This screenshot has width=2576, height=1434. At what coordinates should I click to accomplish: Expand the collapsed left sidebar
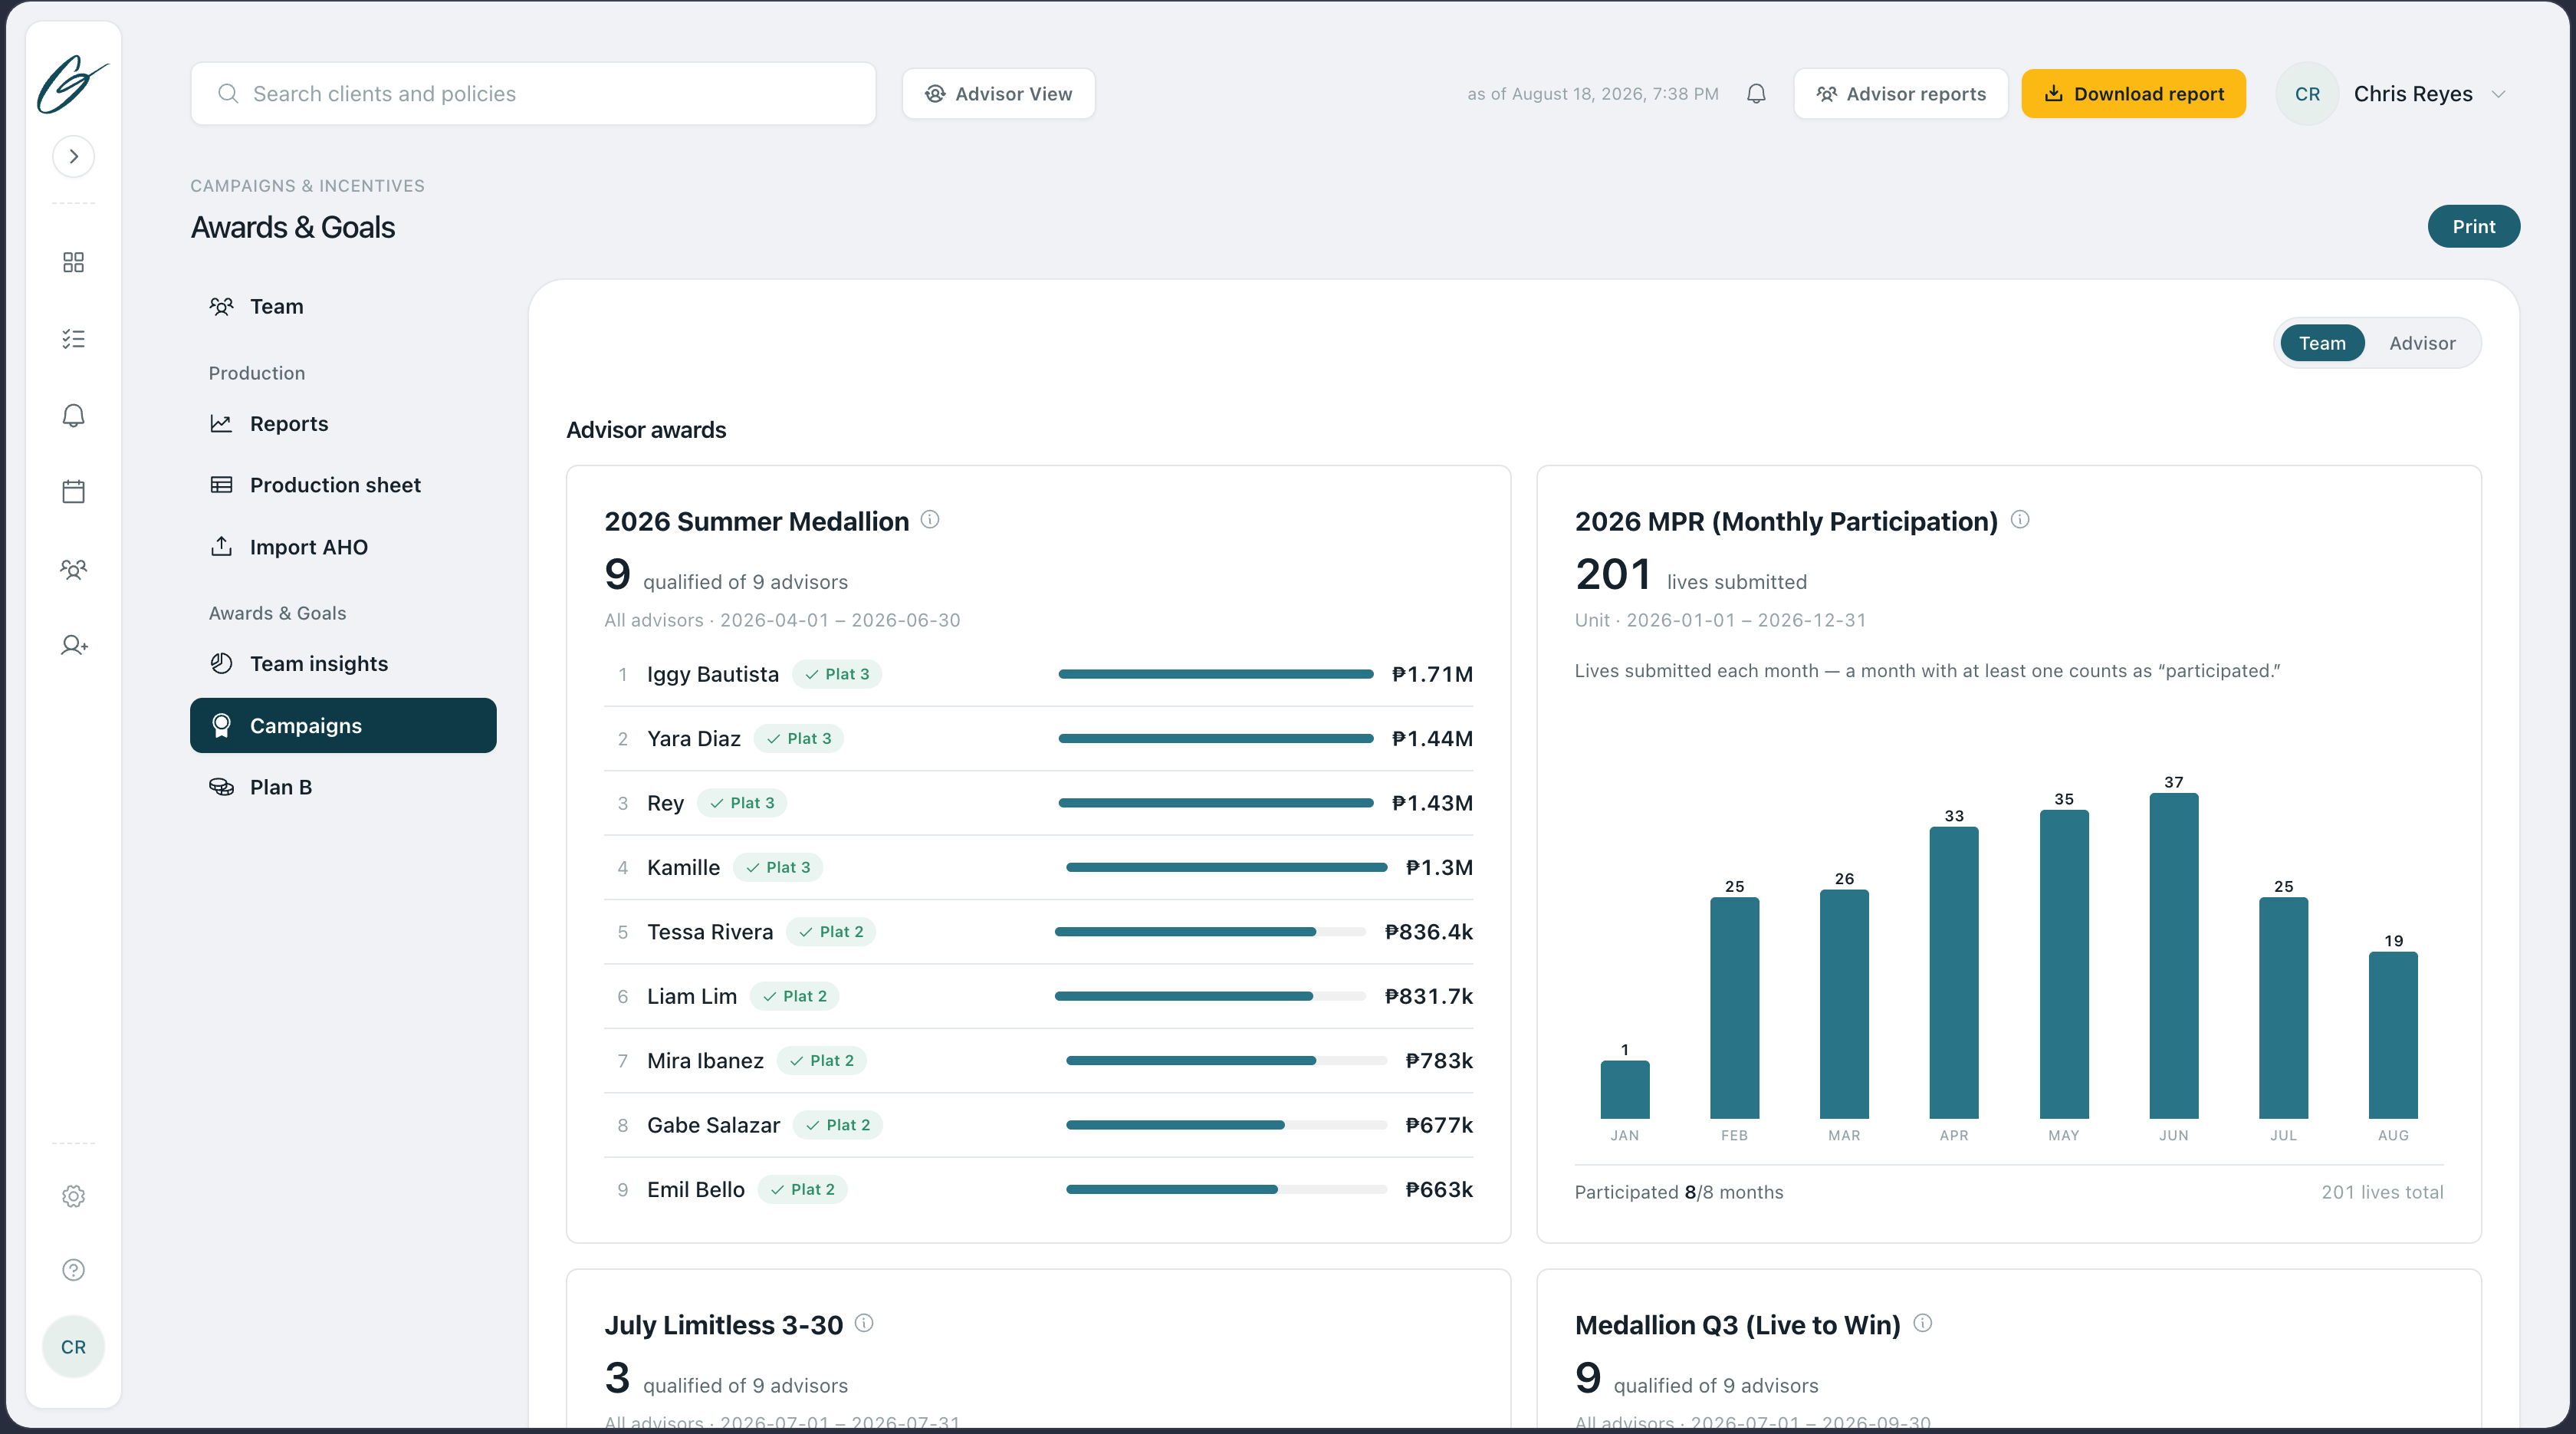73,156
